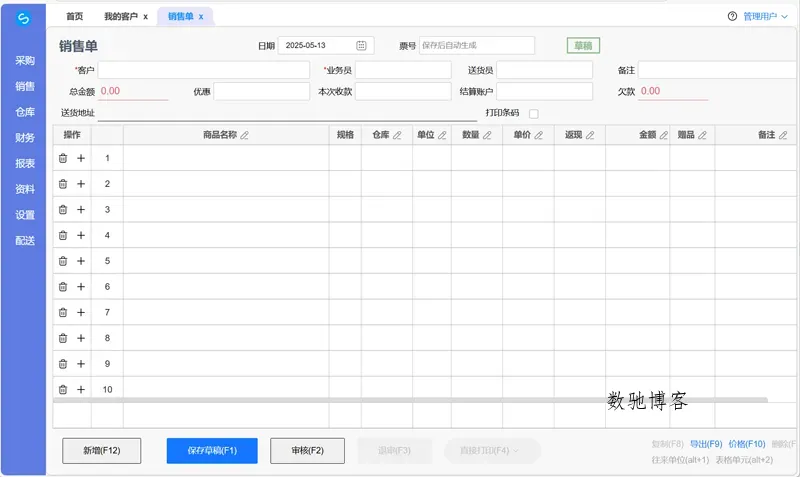Click plus icon on row 3
The image size is (800, 477).
tap(81, 210)
